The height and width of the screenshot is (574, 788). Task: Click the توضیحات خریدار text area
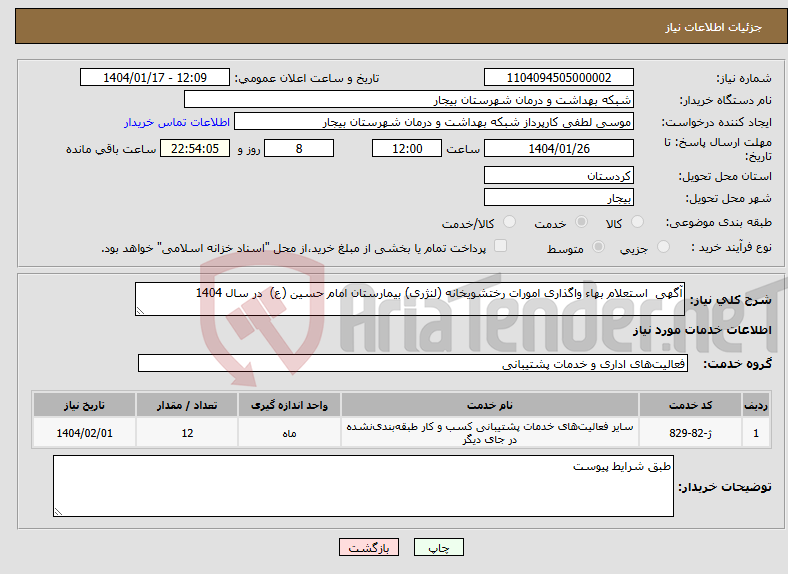coord(363,486)
